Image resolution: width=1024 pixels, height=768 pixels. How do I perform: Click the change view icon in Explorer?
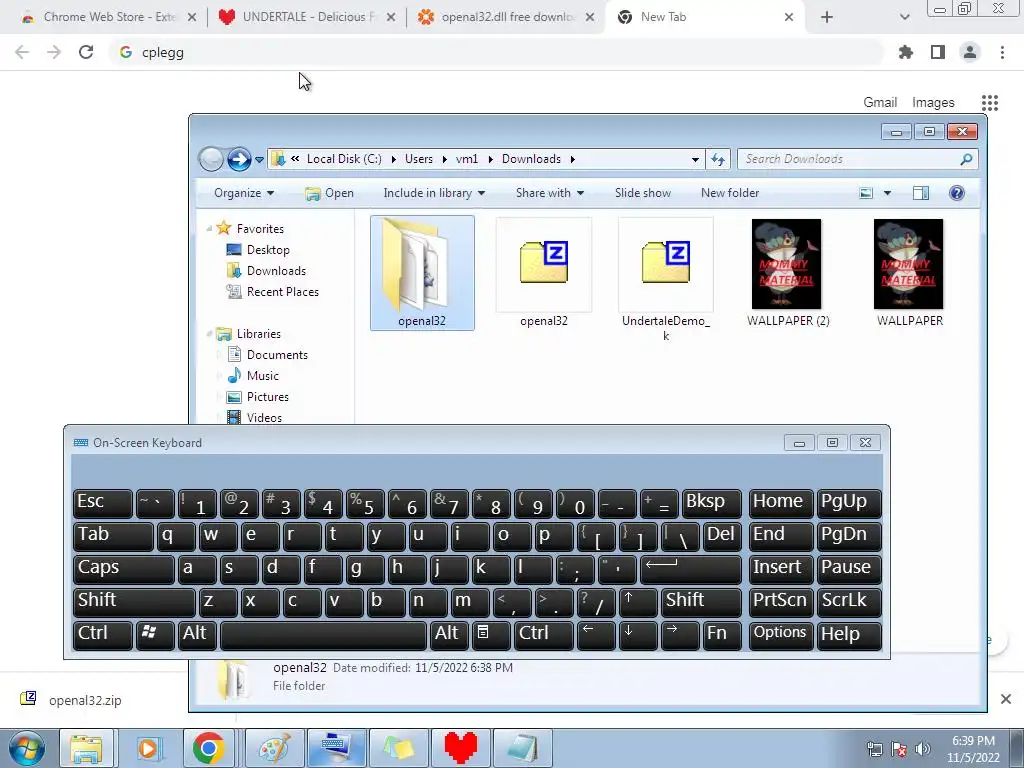866,193
